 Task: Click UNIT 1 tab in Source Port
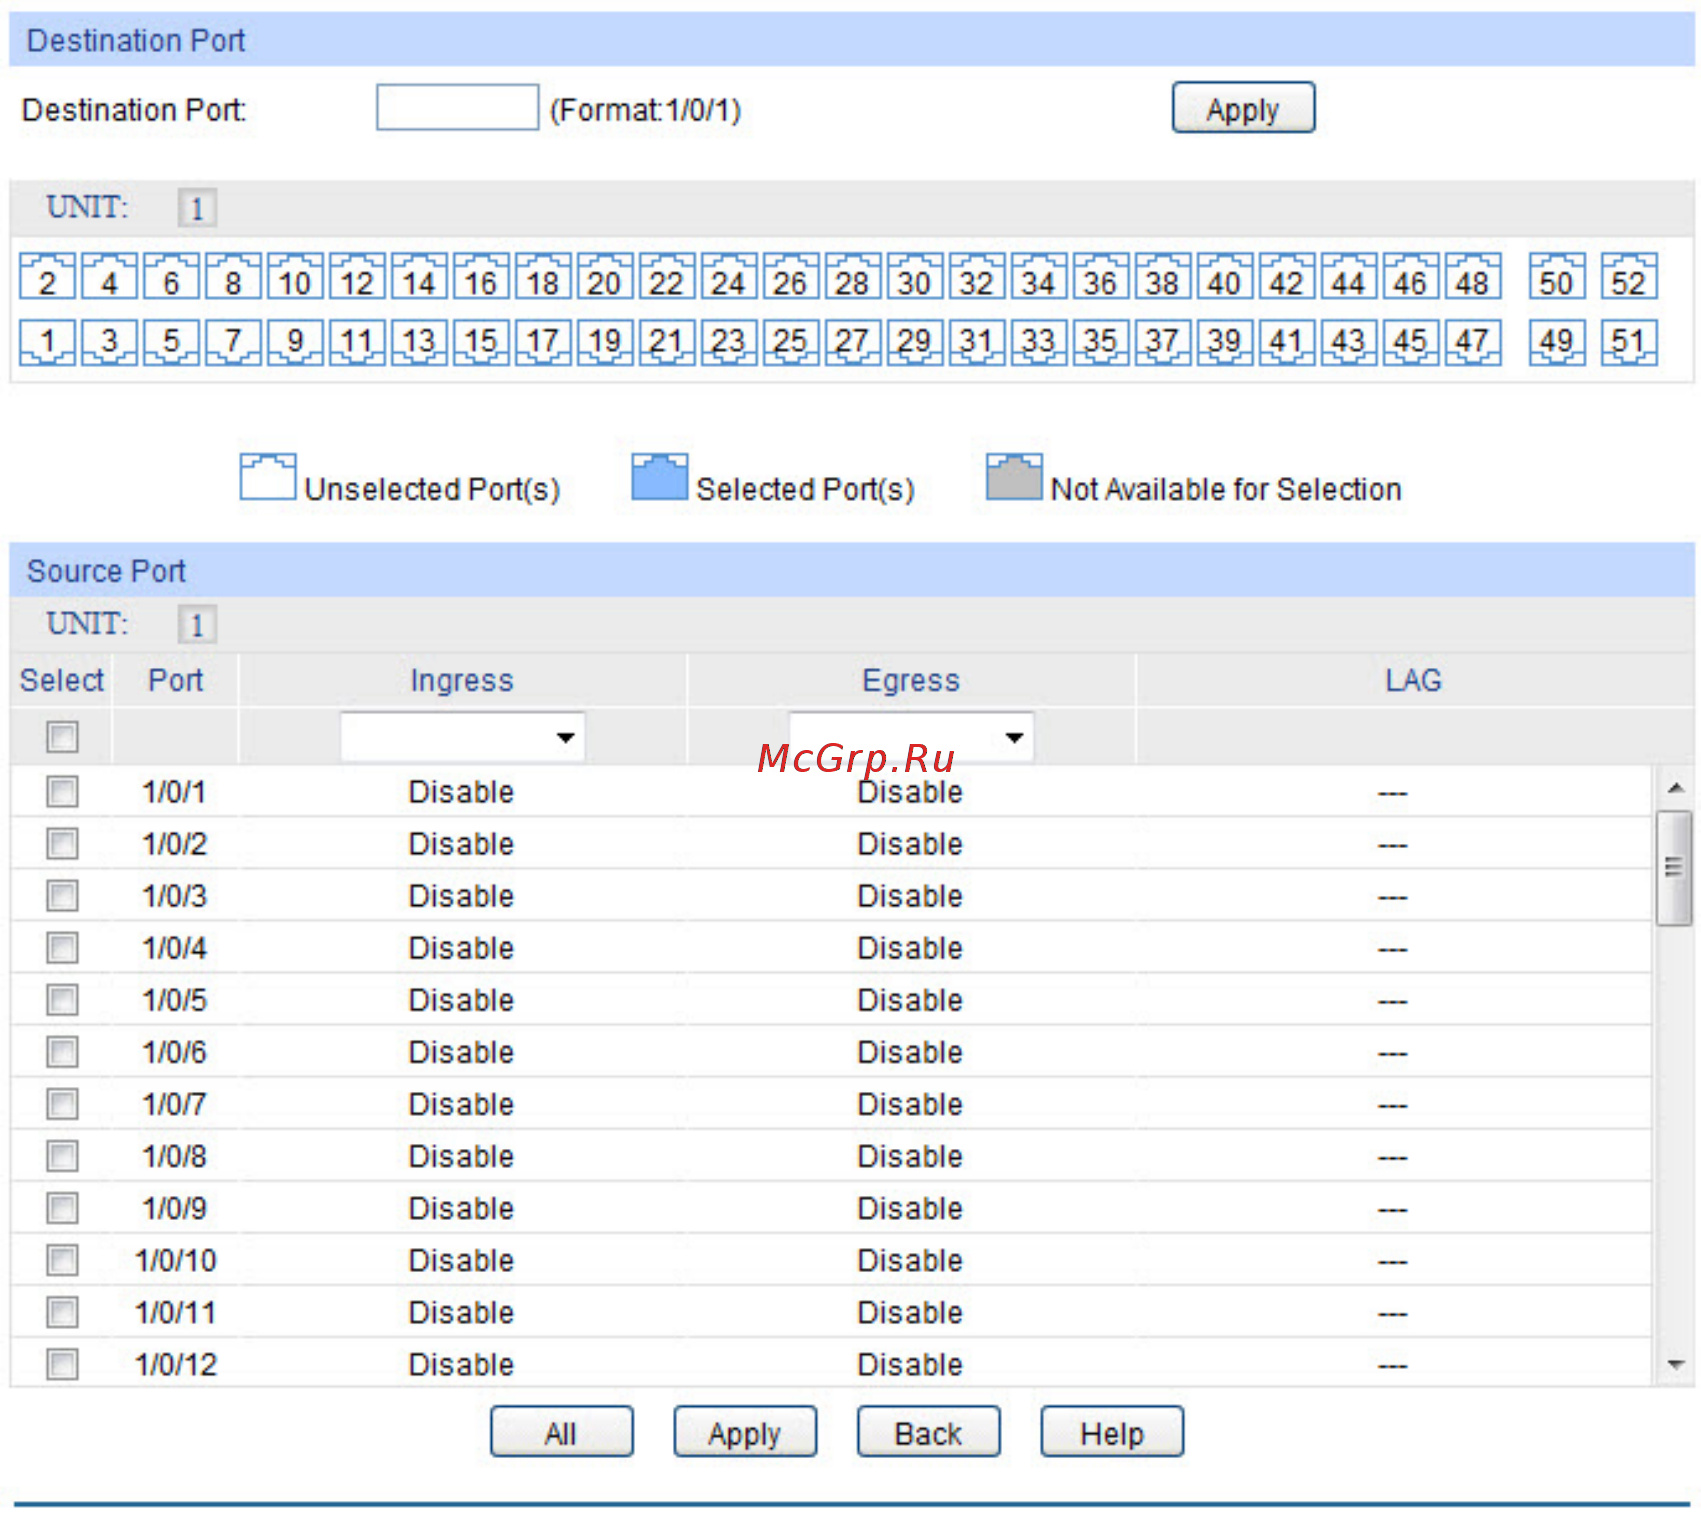tap(197, 625)
